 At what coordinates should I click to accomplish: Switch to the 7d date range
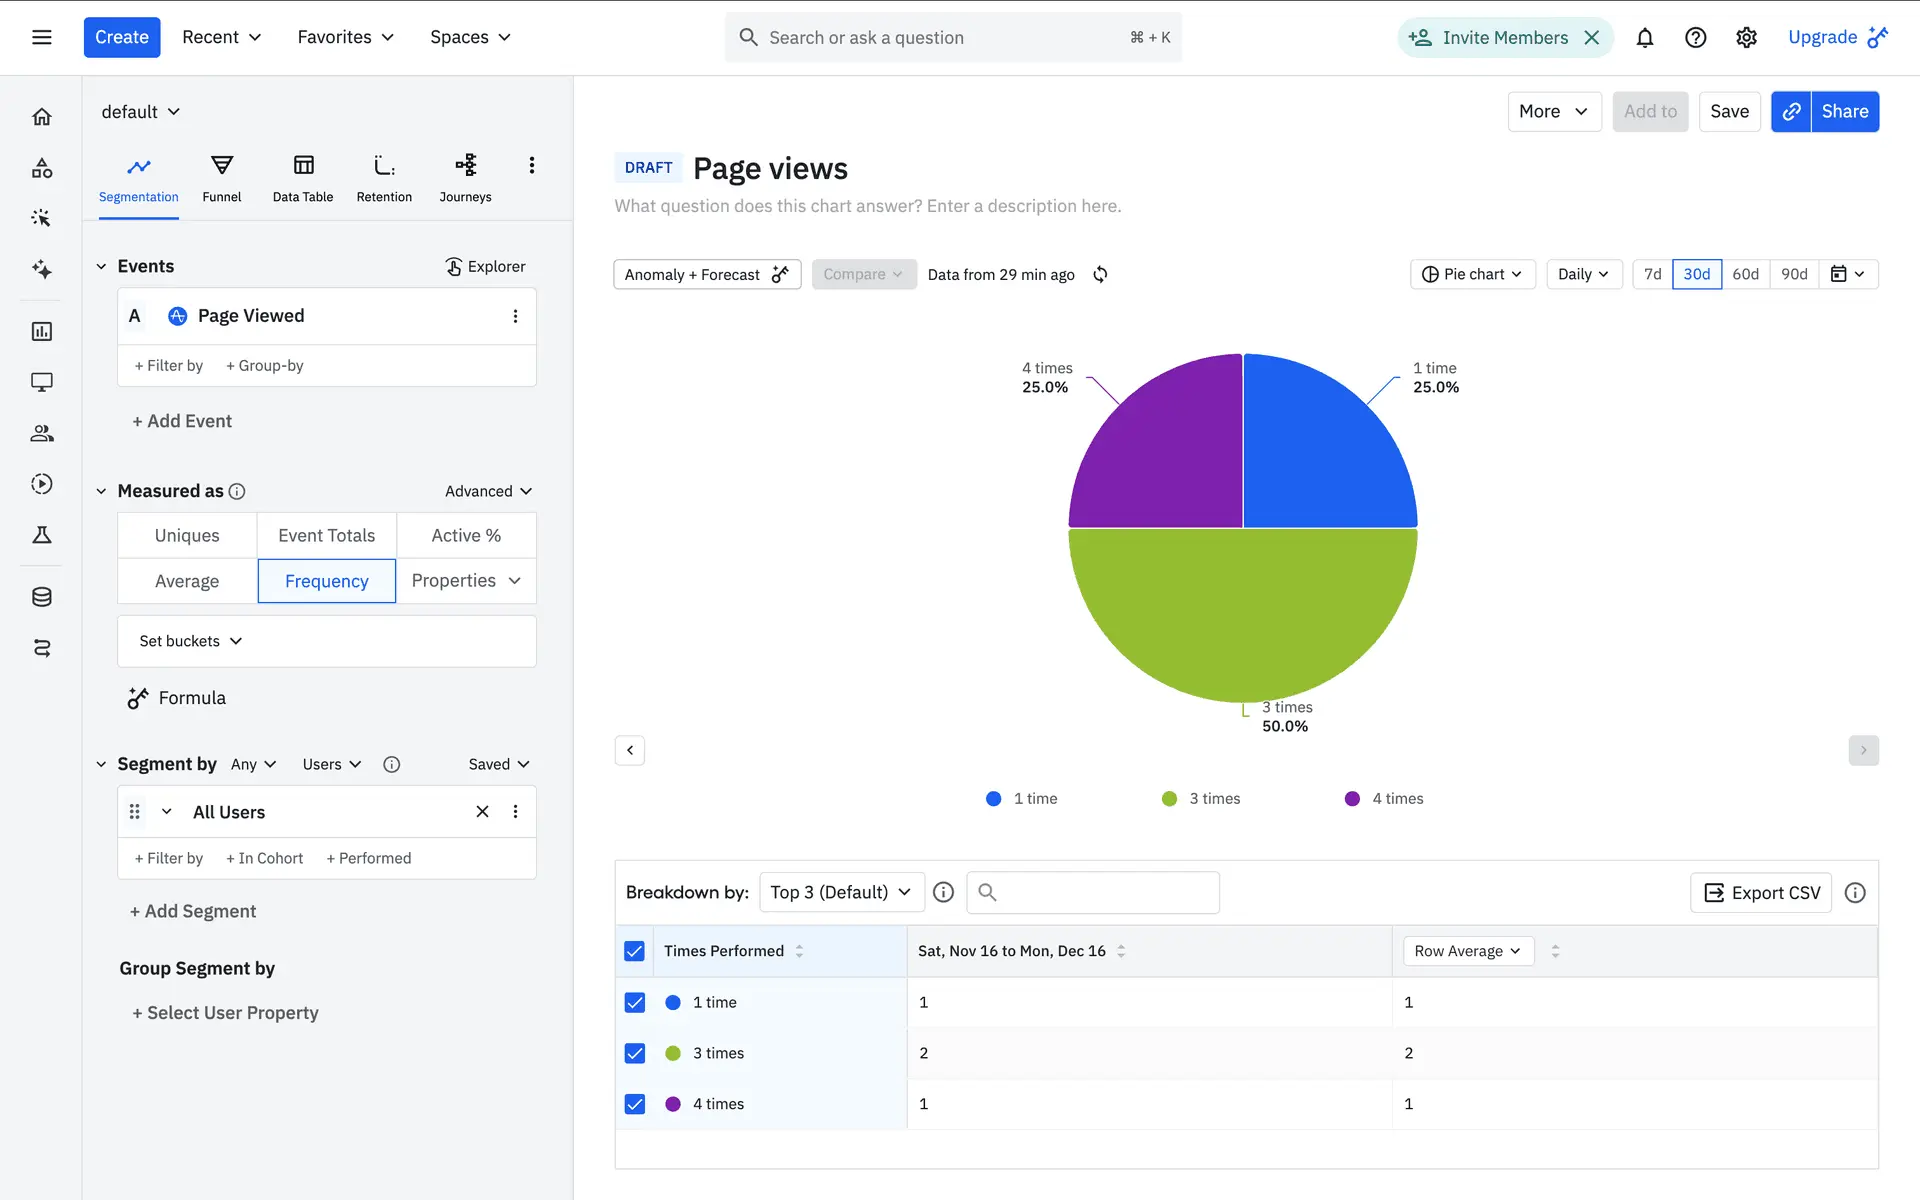tap(1652, 274)
